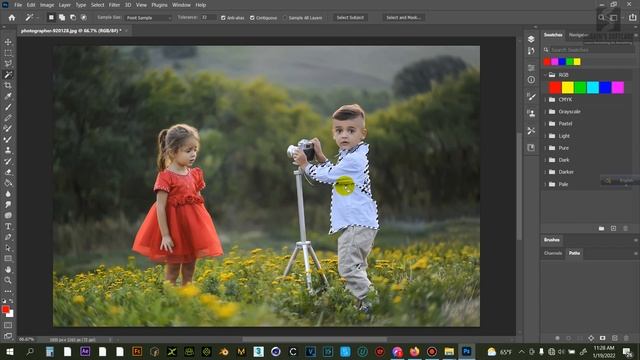This screenshot has height=360, width=640.
Task: Select the Hand tool
Action: (x=8, y=269)
